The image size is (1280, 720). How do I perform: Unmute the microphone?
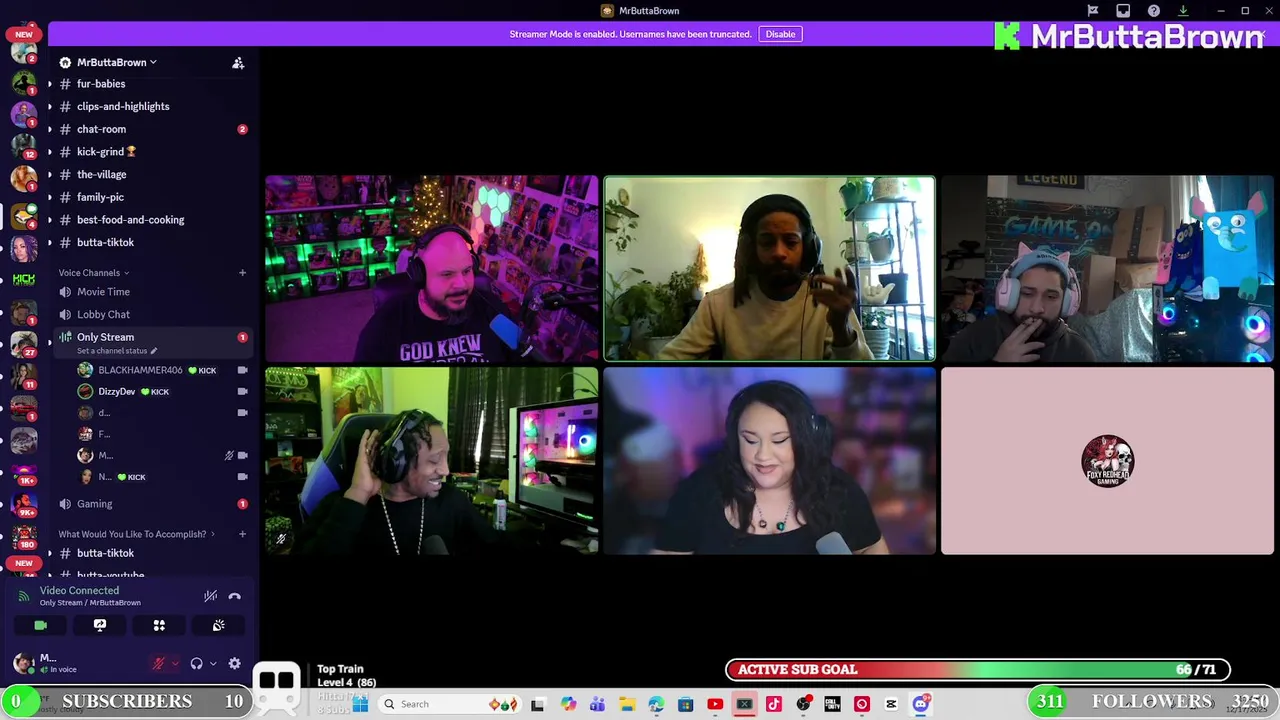(x=158, y=663)
